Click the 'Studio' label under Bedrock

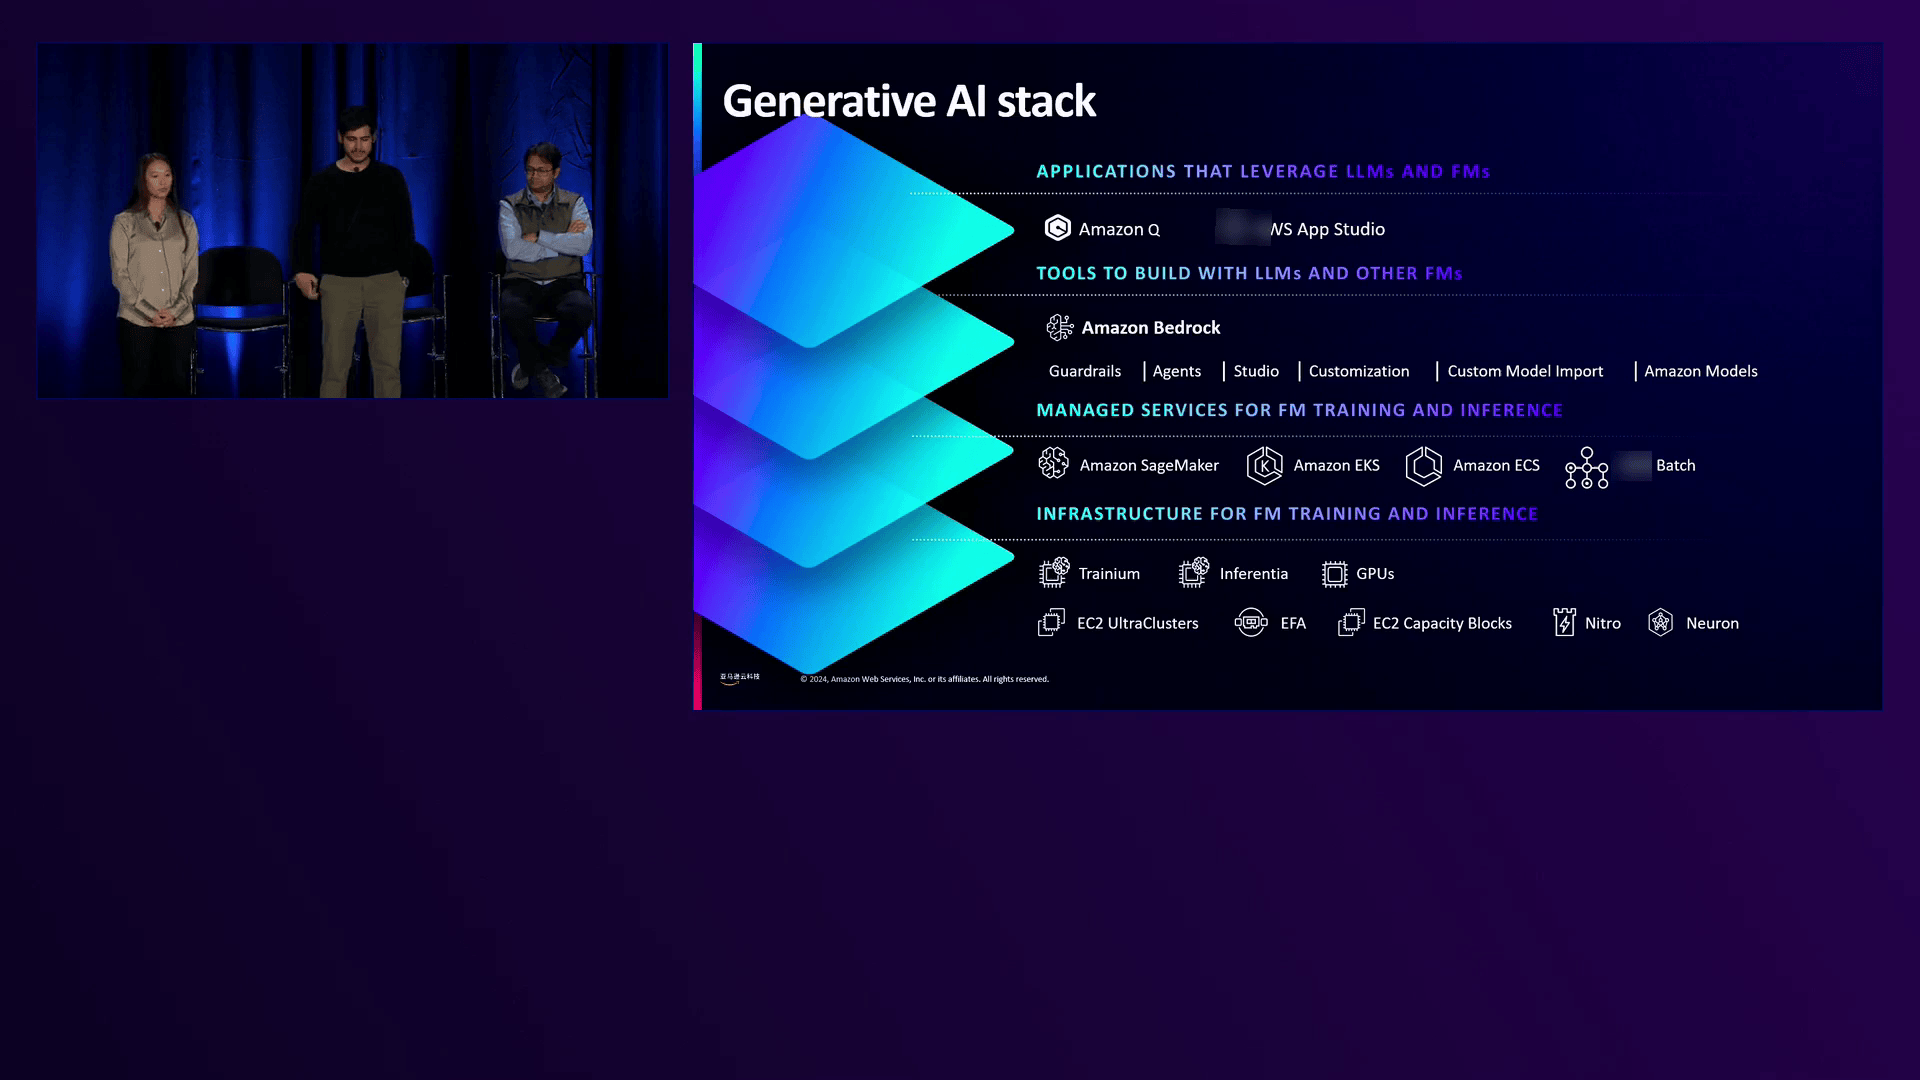coord(1256,371)
